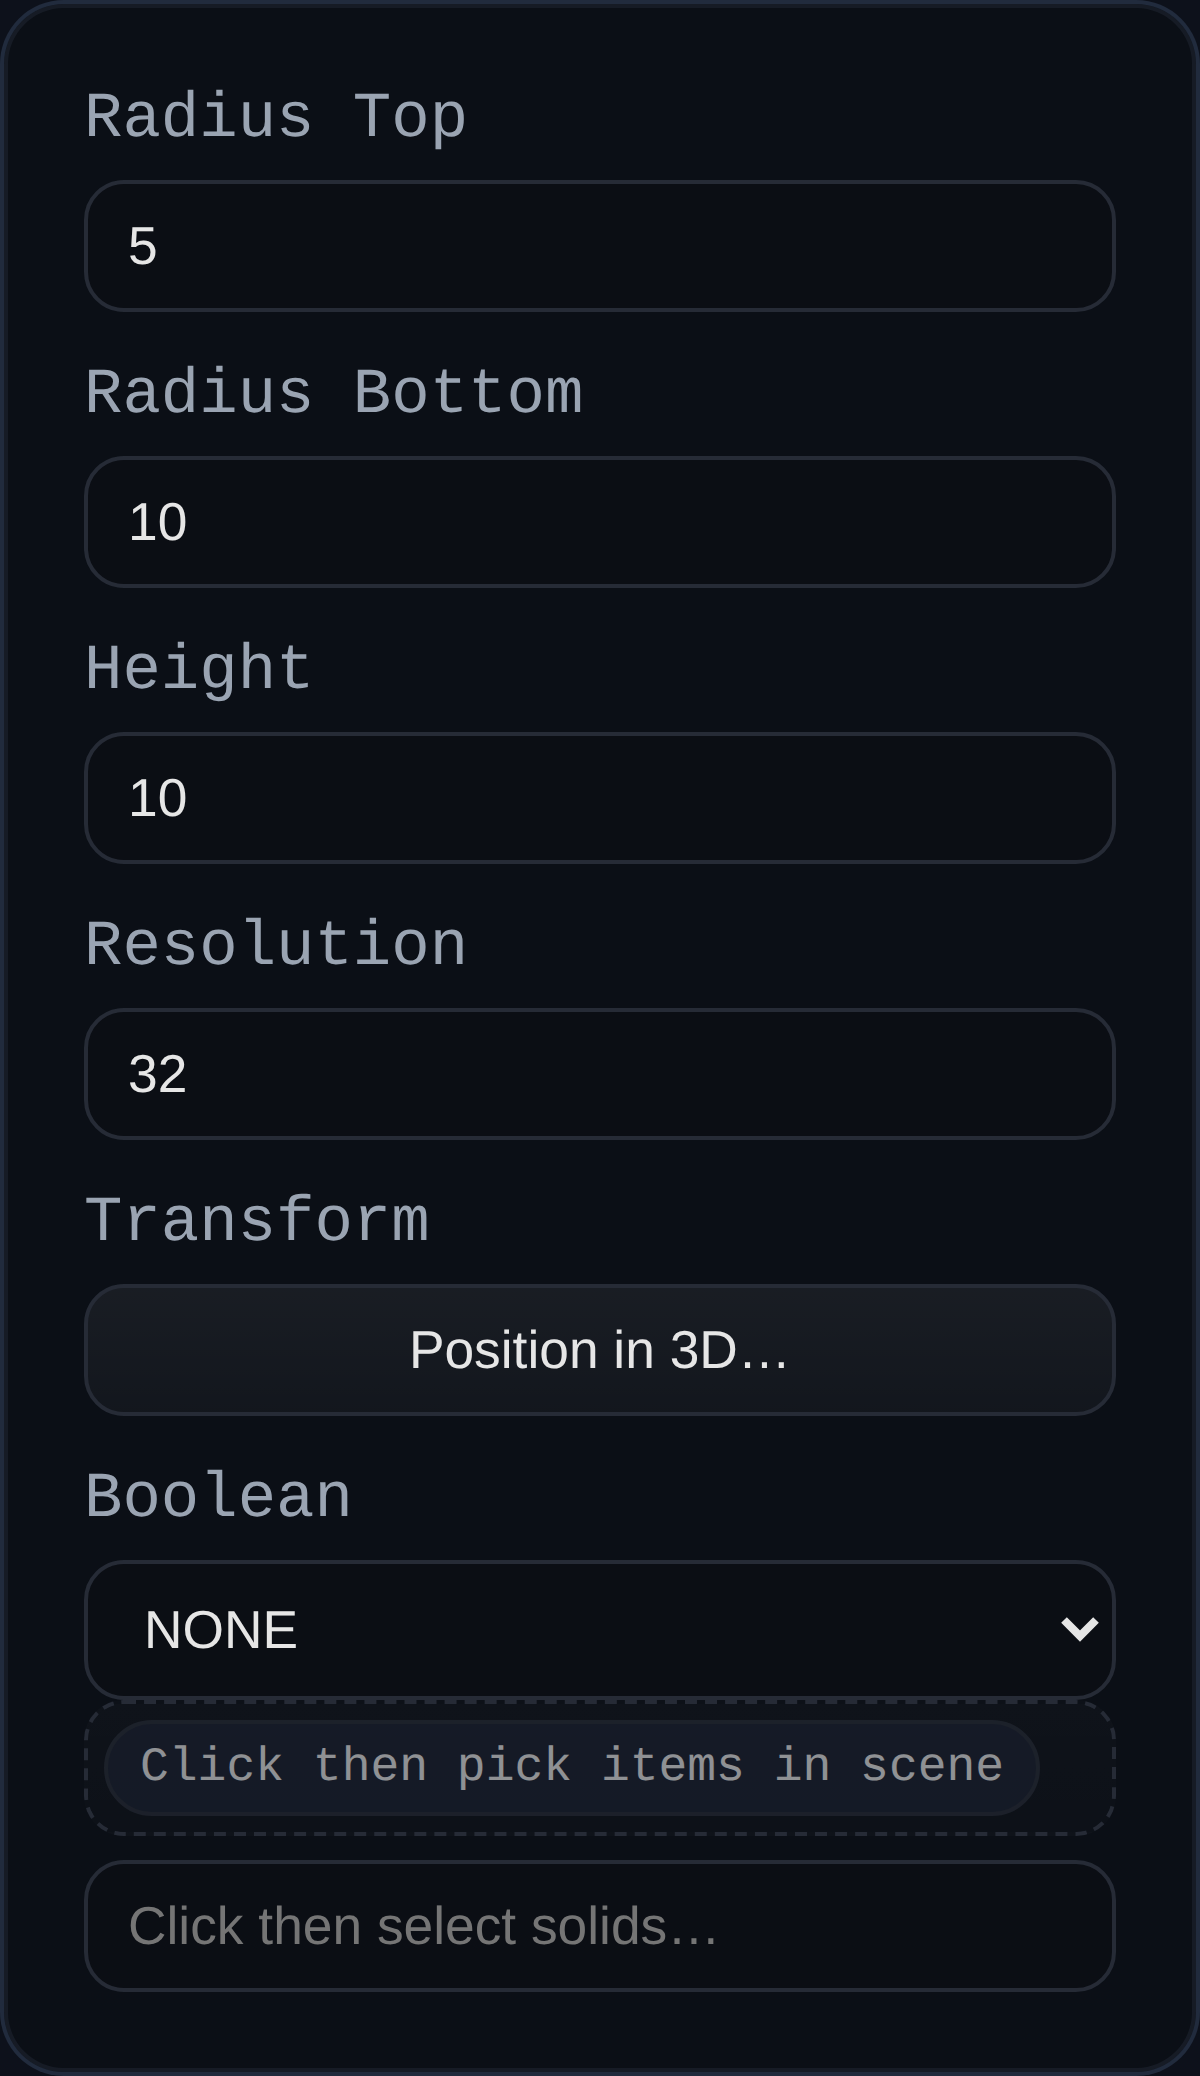Click the Position in 3D transform button
1200x2076 pixels.
[599, 1352]
